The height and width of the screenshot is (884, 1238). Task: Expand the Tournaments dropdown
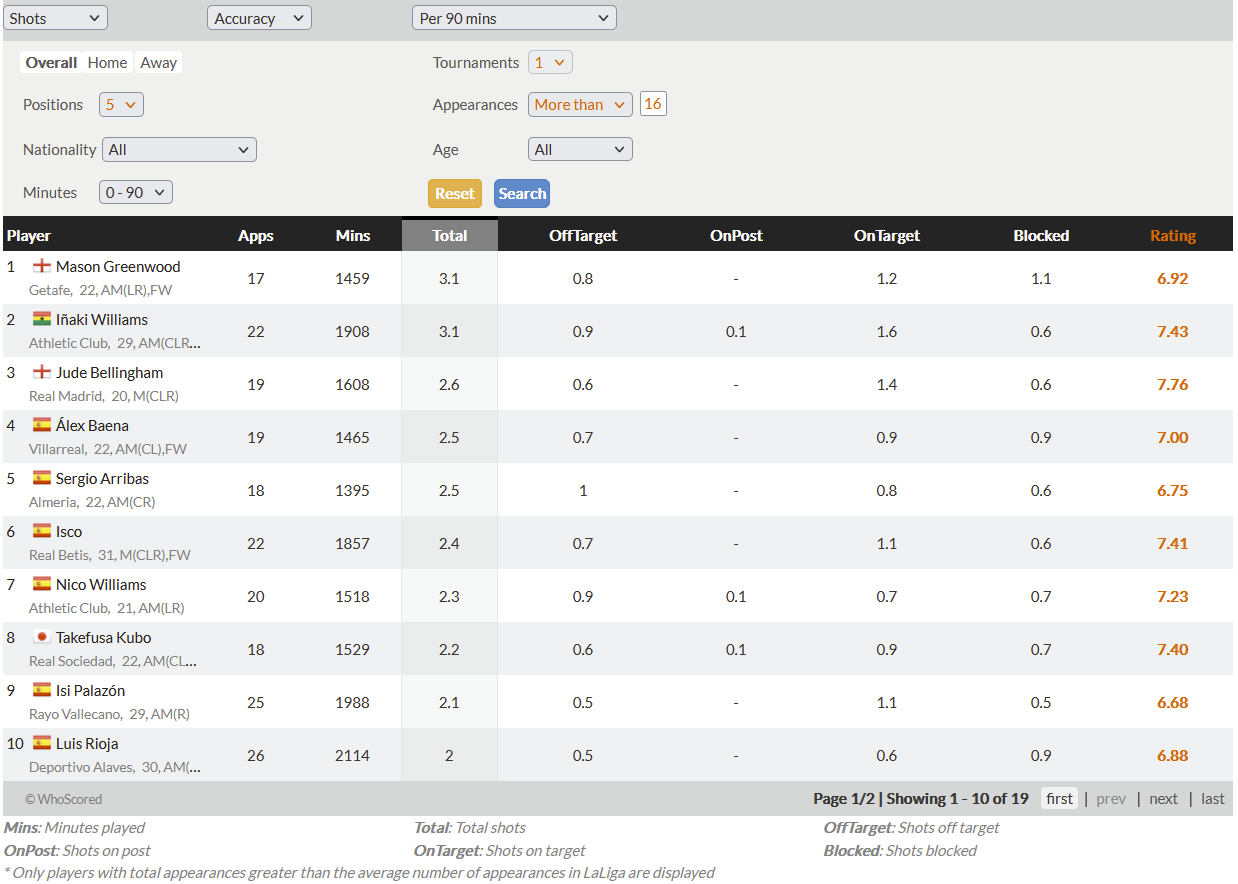550,62
